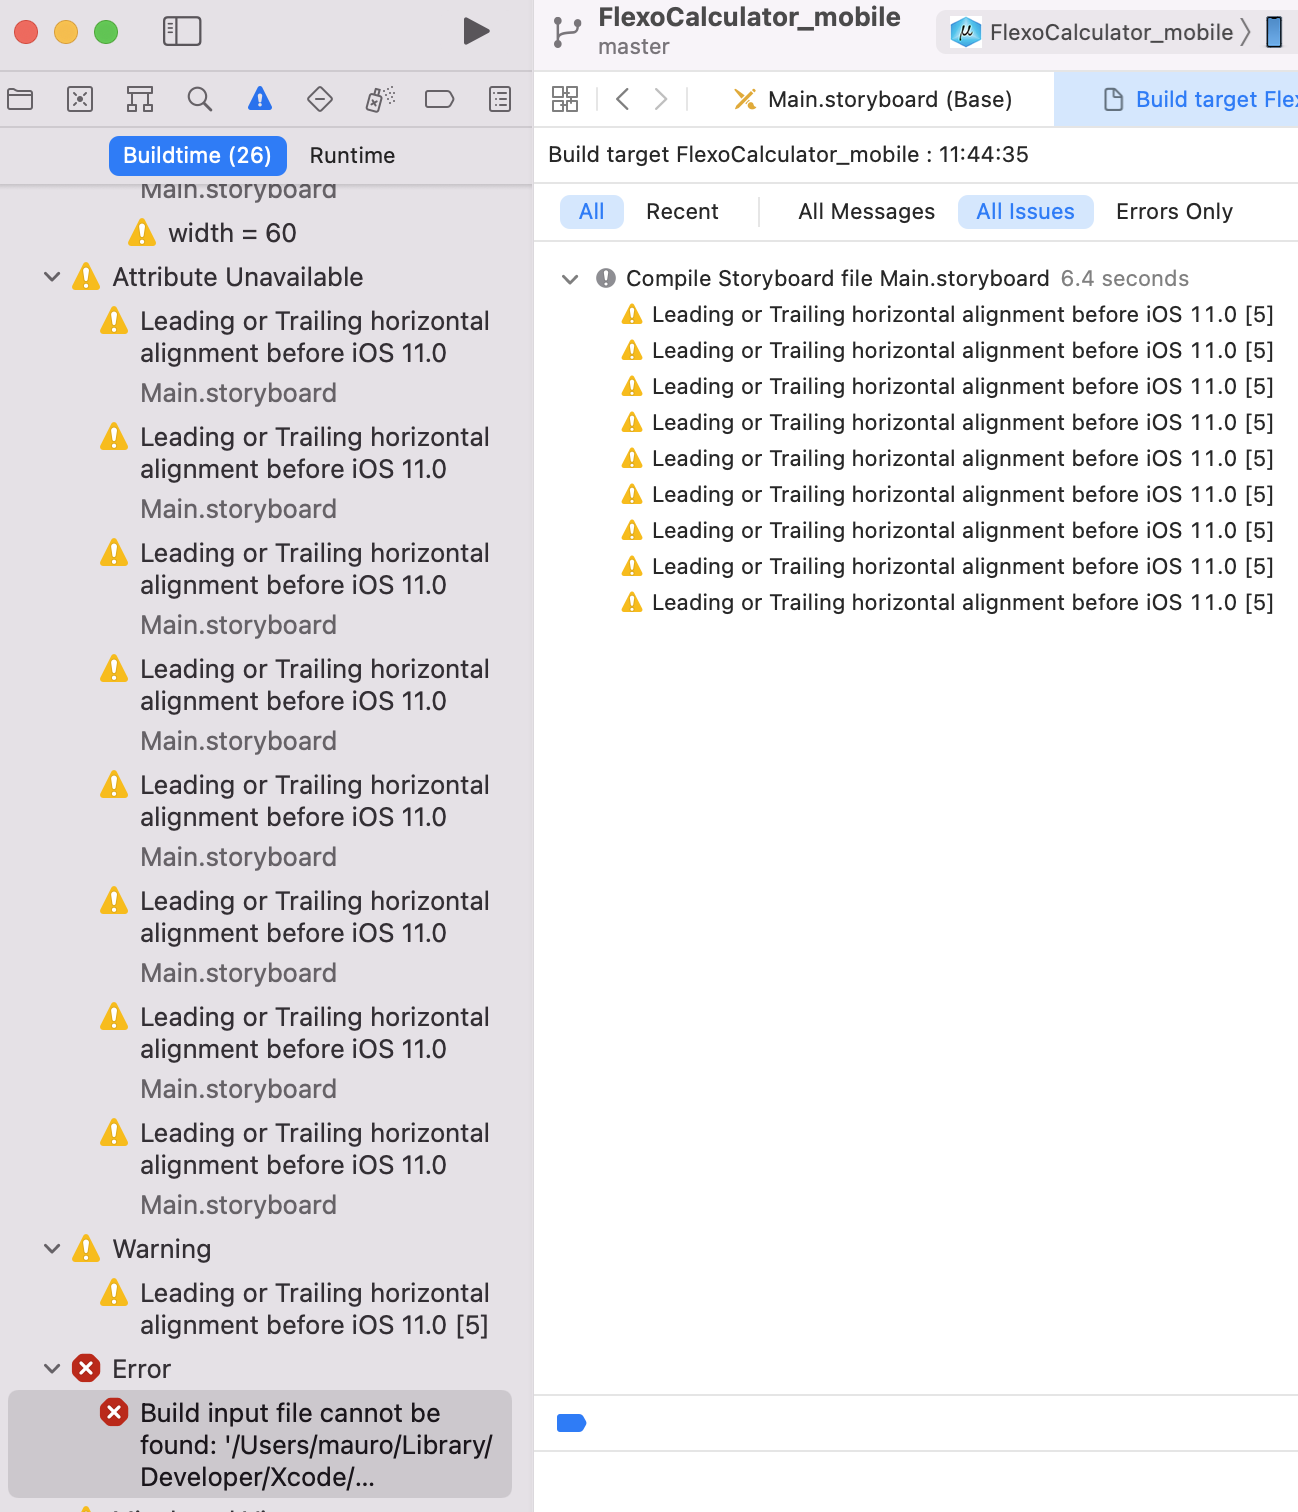The image size is (1298, 1512).
Task: Open the related items grid menu
Action: pyautogui.click(x=565, y=99)
